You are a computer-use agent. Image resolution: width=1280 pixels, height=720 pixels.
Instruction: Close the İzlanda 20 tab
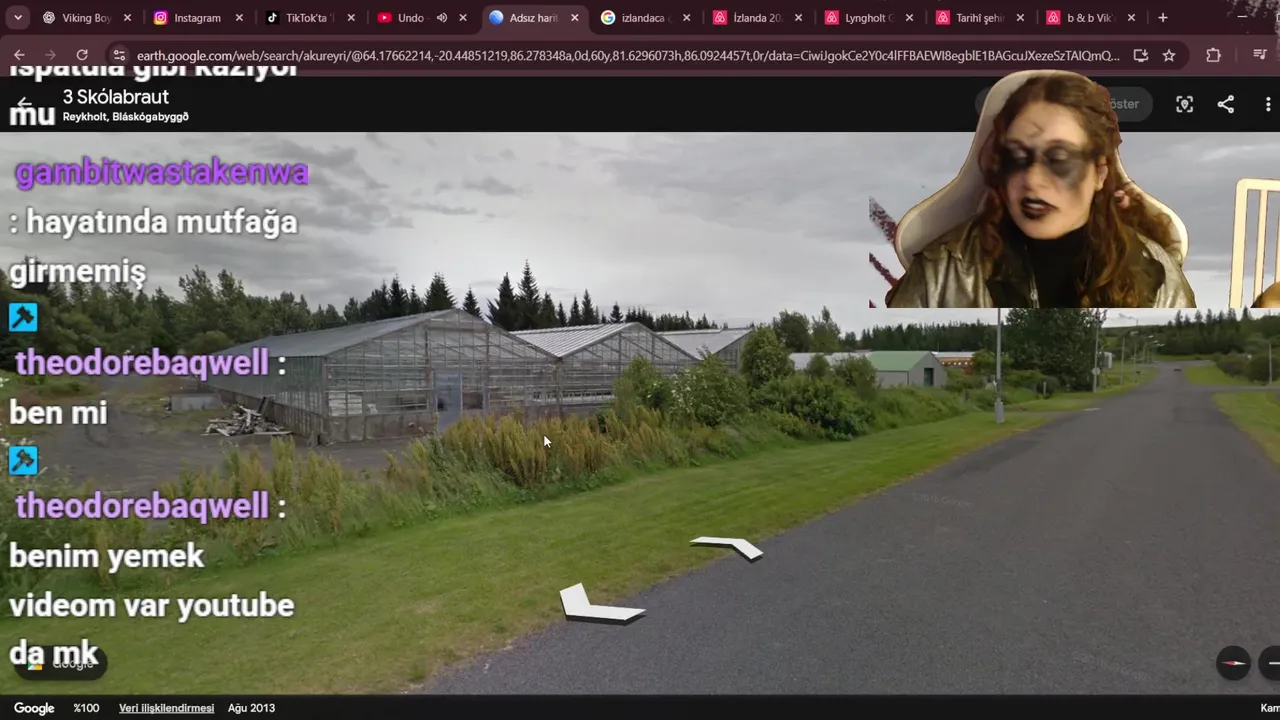click(797, 18)
